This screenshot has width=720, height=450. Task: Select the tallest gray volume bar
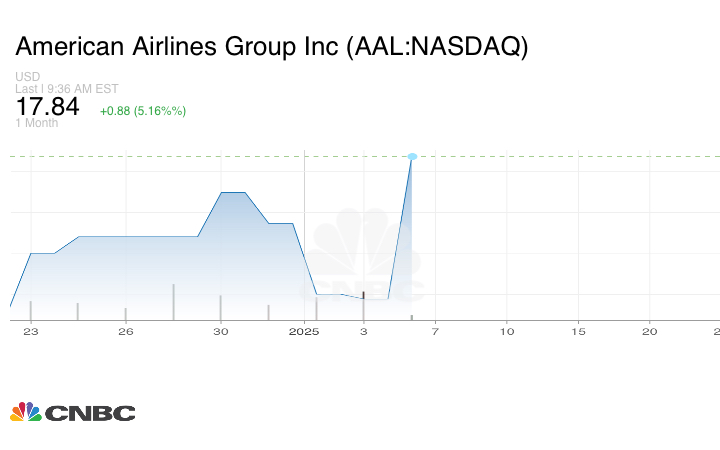[173, 301]
